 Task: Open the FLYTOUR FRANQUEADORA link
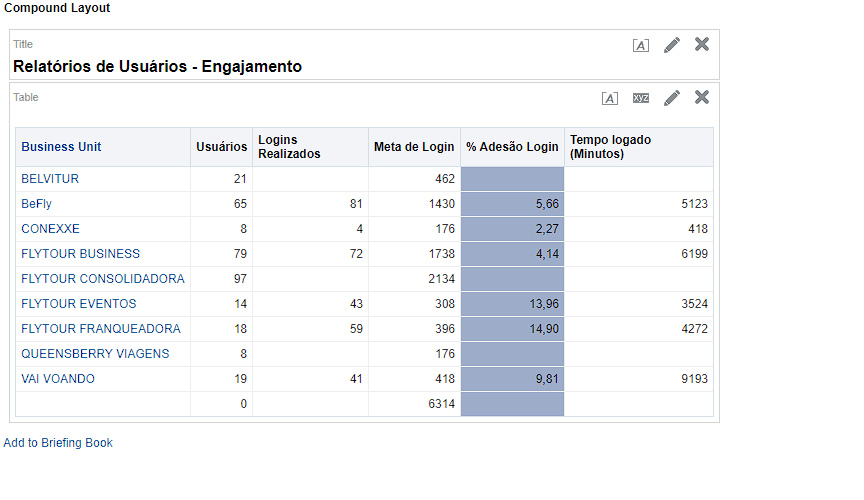coord(101,329)
